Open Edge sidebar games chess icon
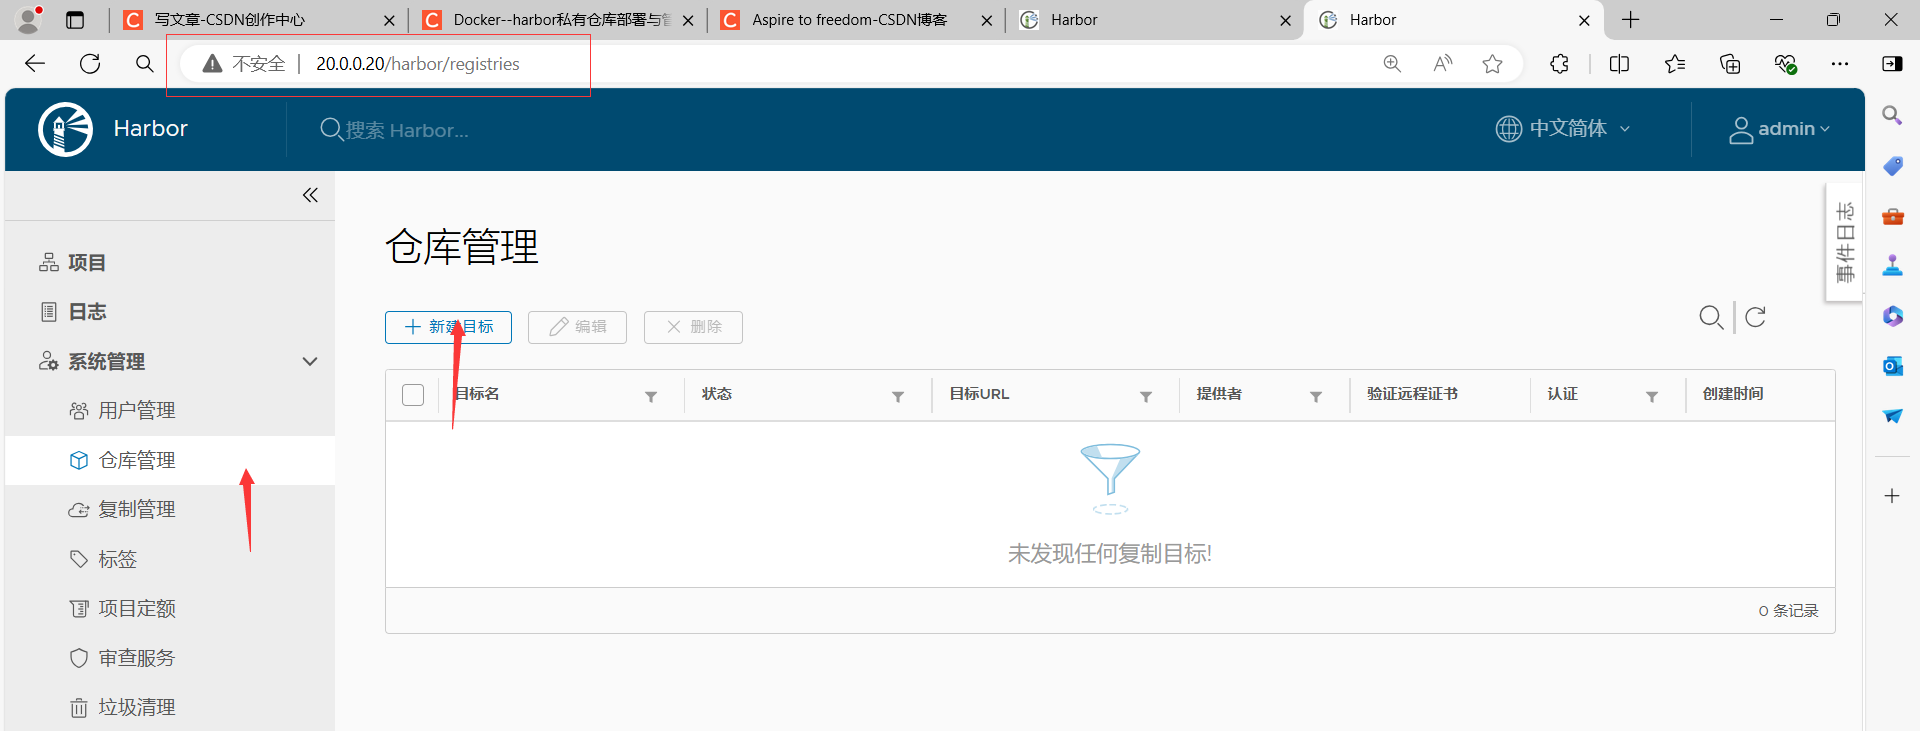Viewport: 1920px width, 731px height. point(1892,266)
